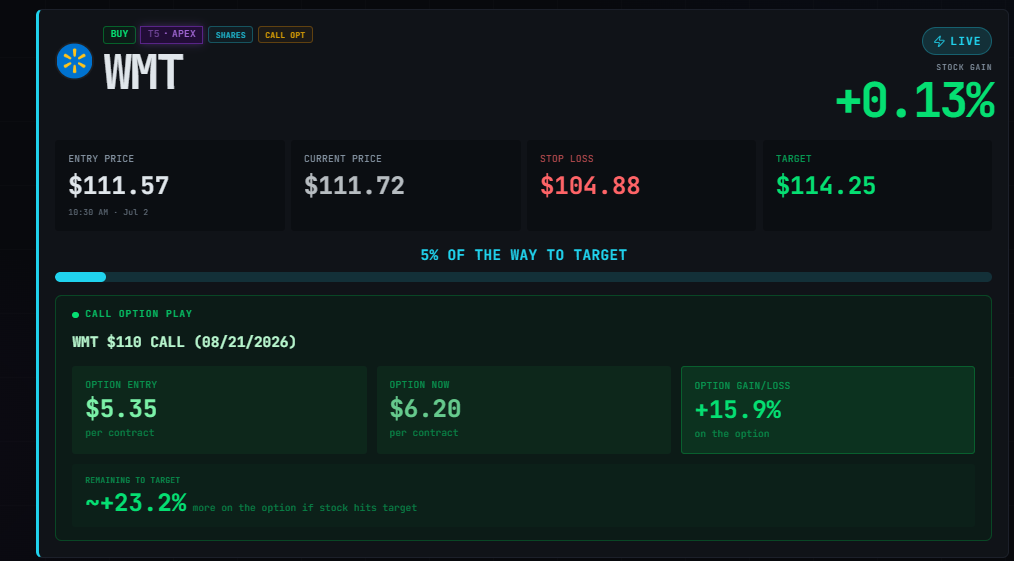Click the CALL OPTION PLAY heading
Screen dimensions: 1014x561
pyautogui.click(x=138, y=314)
